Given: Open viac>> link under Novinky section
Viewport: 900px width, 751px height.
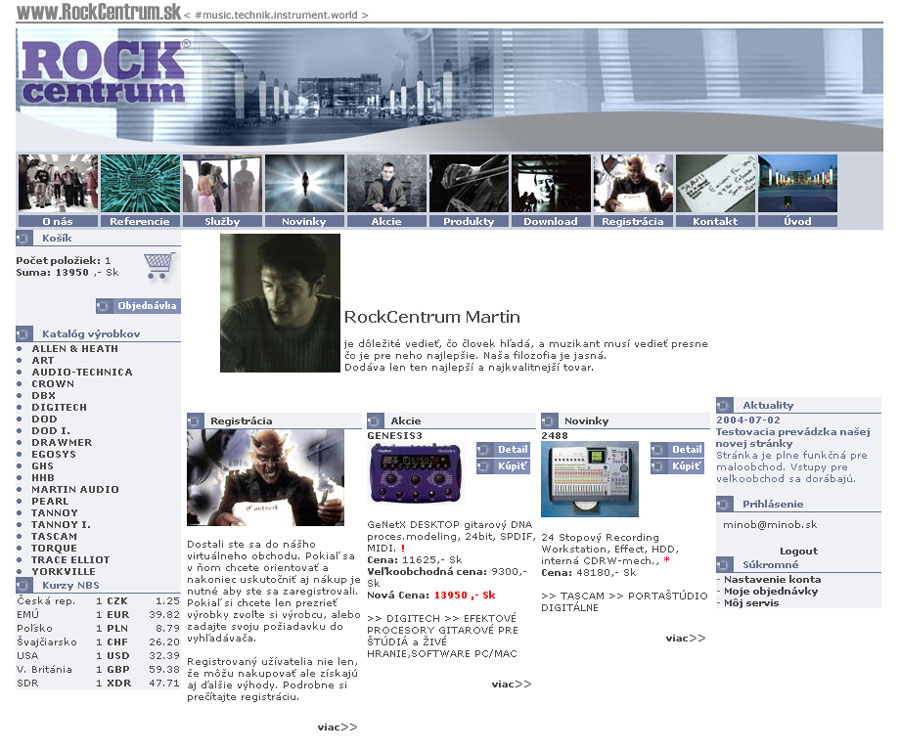Looking at the screenshot, I should (686, 638).
